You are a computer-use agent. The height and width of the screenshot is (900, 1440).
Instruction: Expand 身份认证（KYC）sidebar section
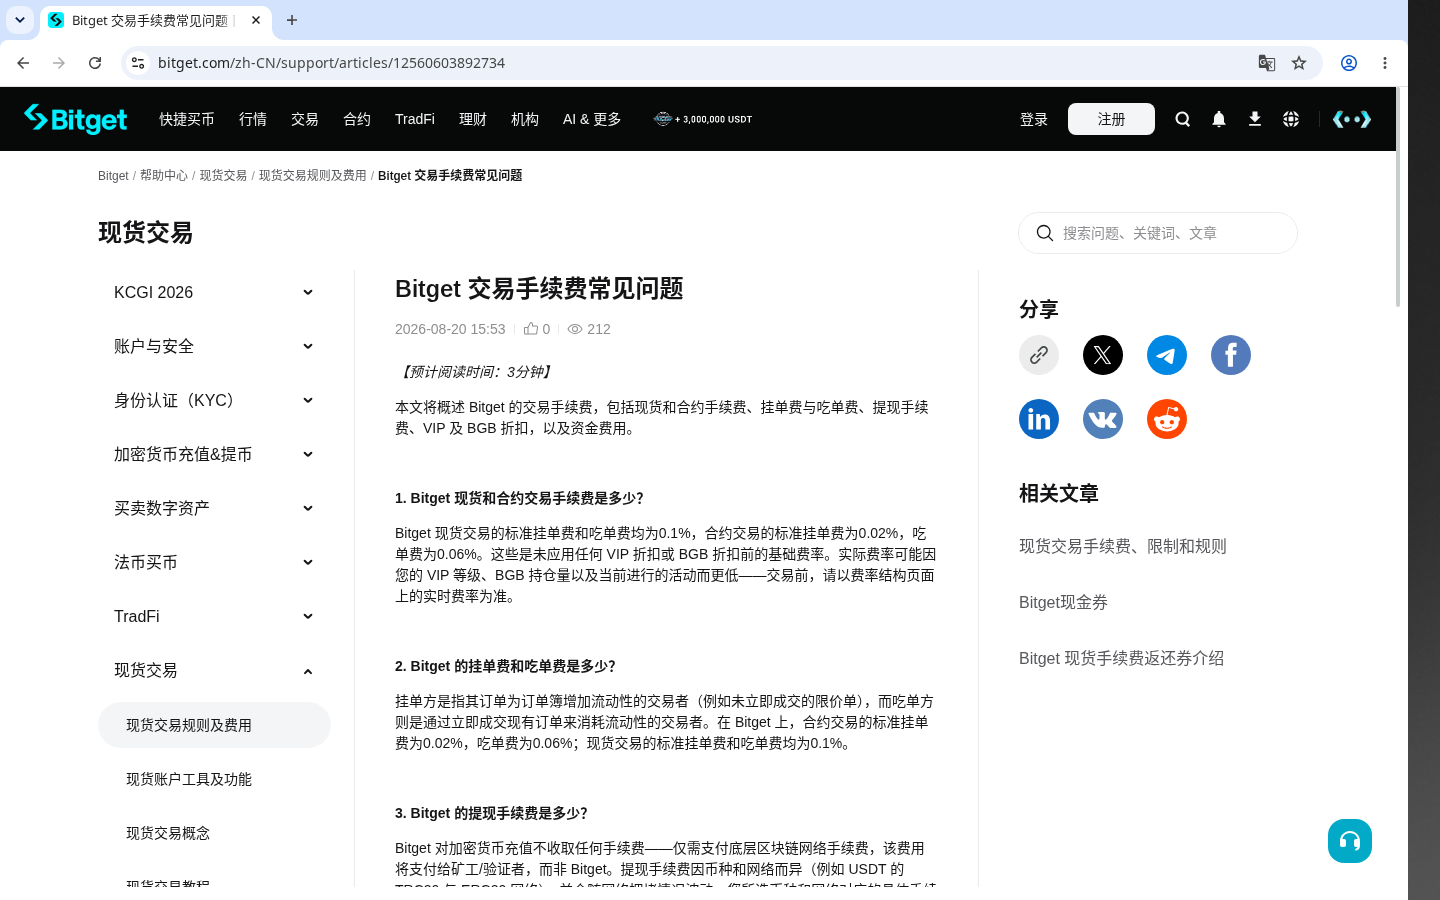click(x=214, y=400)
